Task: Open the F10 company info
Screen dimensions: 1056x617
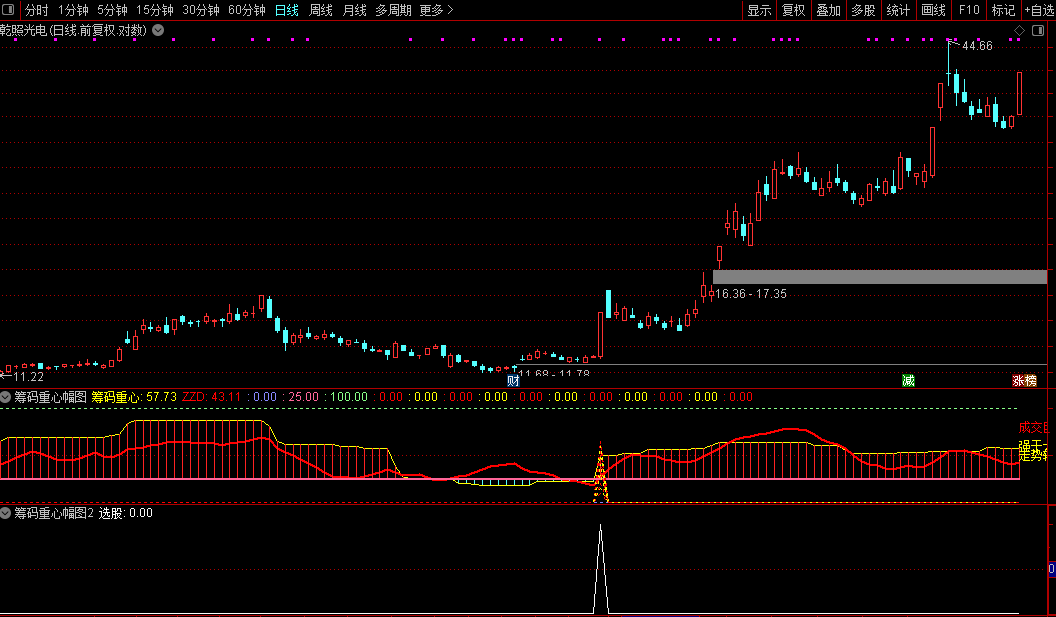Action: [968, 10]
